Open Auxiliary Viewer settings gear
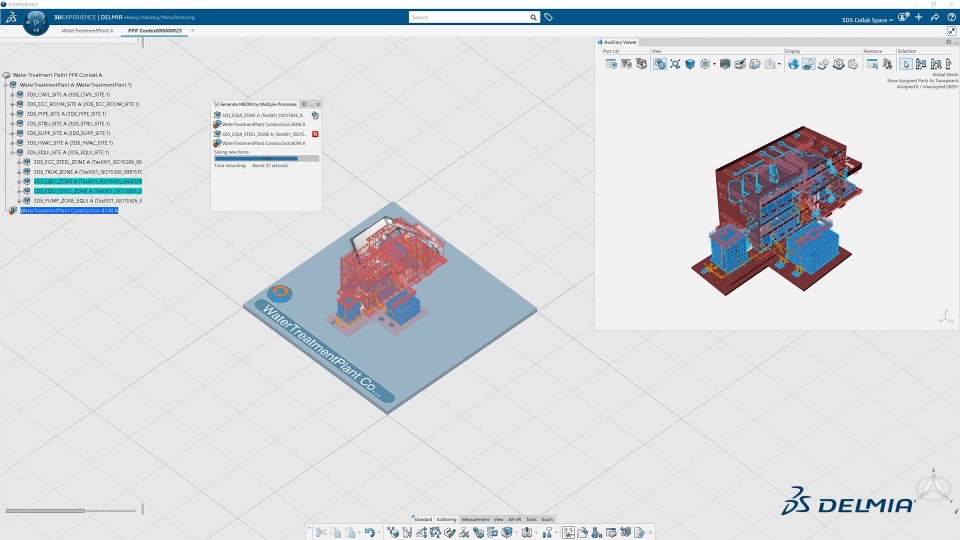The image size is (960, 540). coord(949,42)
